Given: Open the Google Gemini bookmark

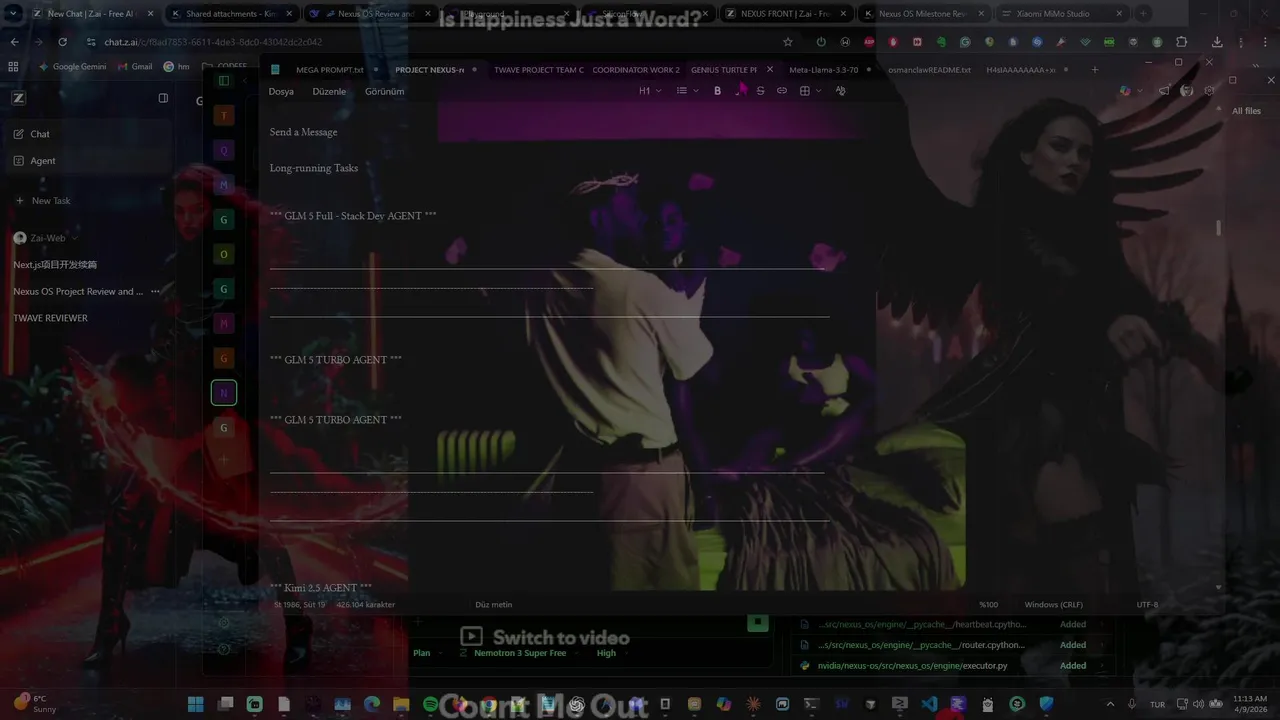Looking at the screenshot, I should pyautogui.click(x=72, y=67).
